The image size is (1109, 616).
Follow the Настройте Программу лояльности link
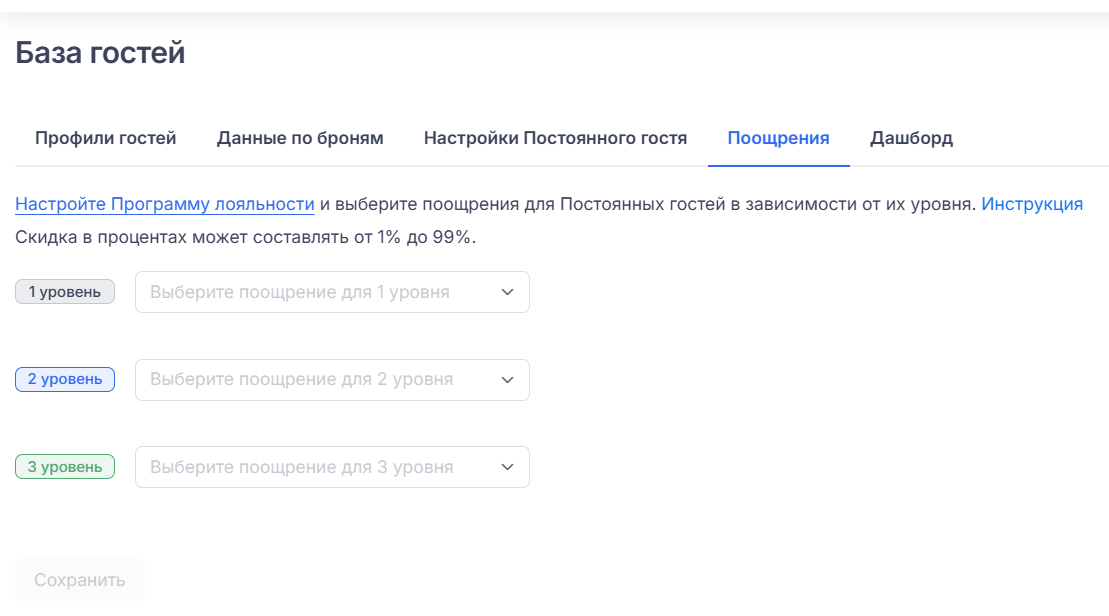165,204
